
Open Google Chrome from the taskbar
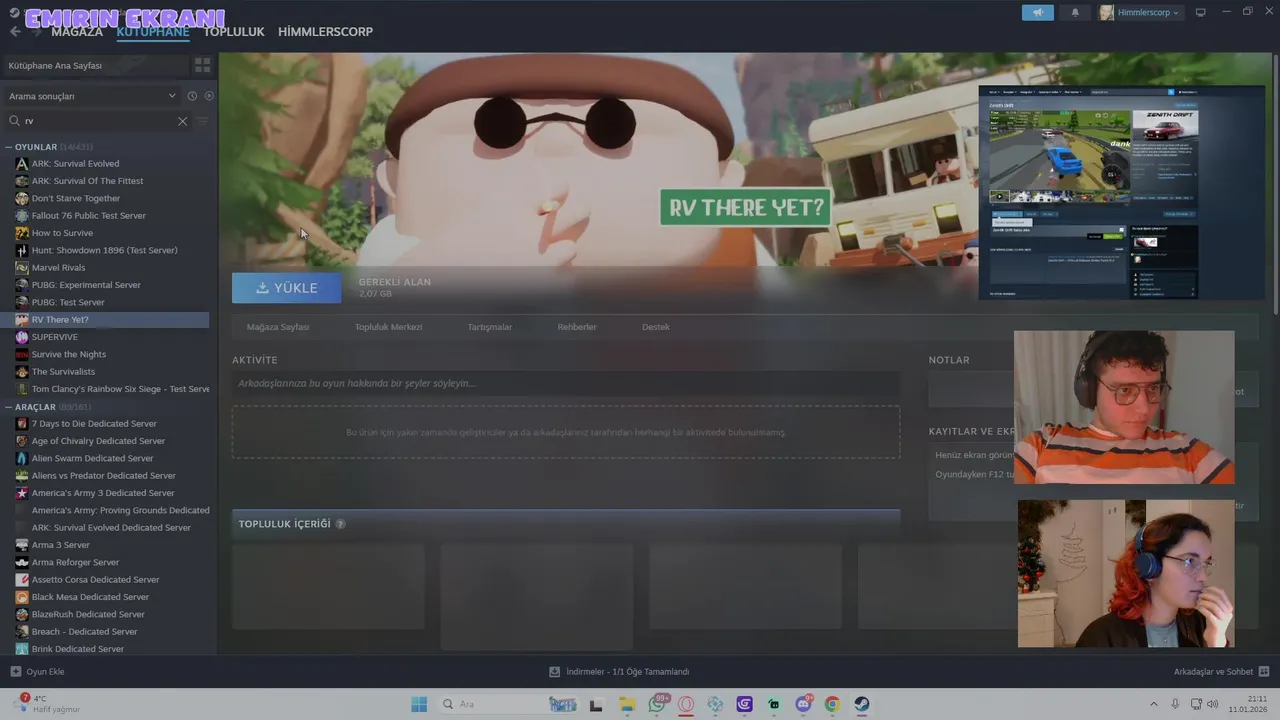click(x=832, y=704)
